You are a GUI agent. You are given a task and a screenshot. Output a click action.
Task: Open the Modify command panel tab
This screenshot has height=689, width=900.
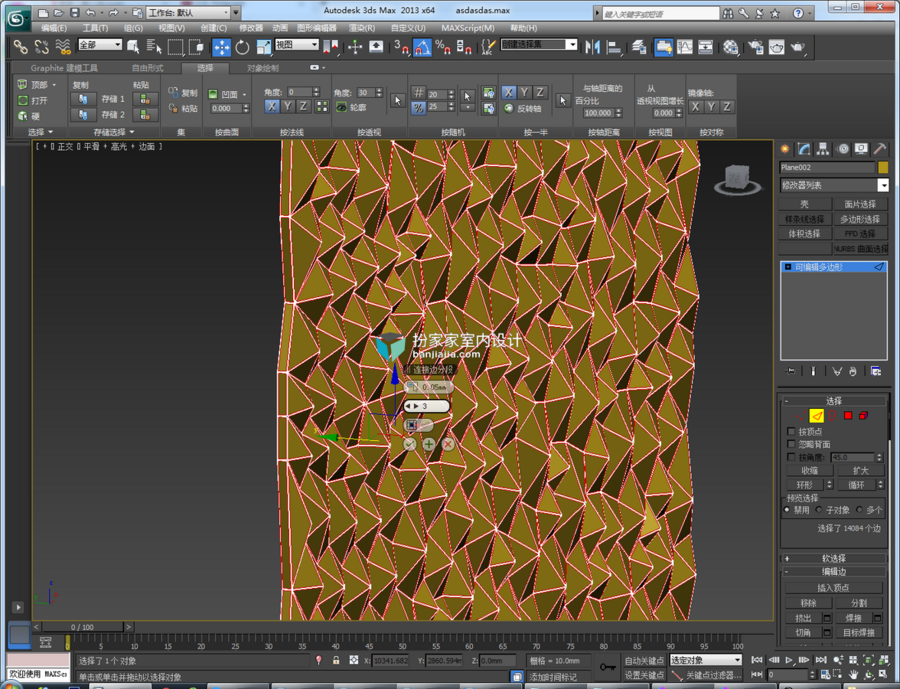804,149
